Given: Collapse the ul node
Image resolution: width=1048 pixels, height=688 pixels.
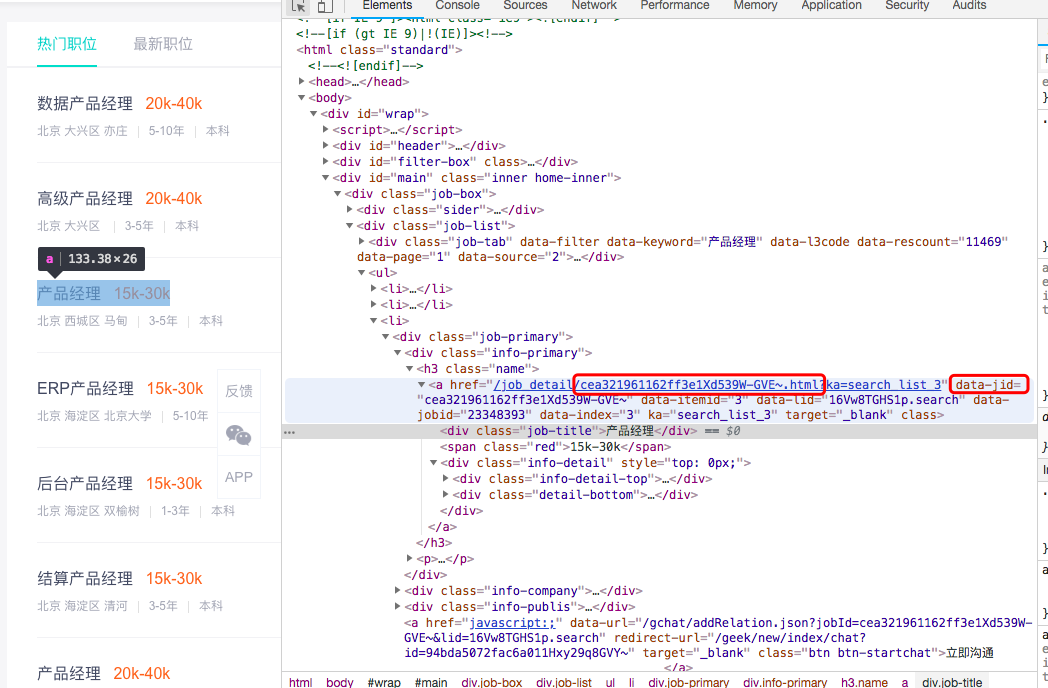Looking at the screenshot, I should (362, 273).
